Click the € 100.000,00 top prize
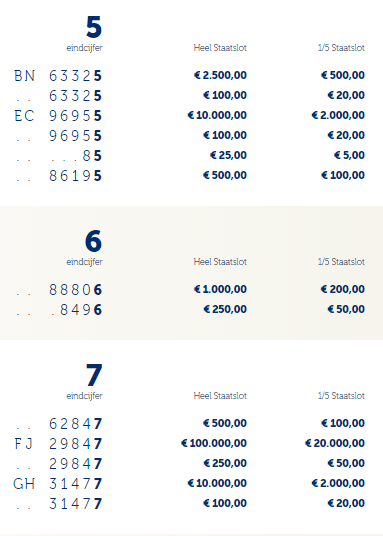 (214, 443)
